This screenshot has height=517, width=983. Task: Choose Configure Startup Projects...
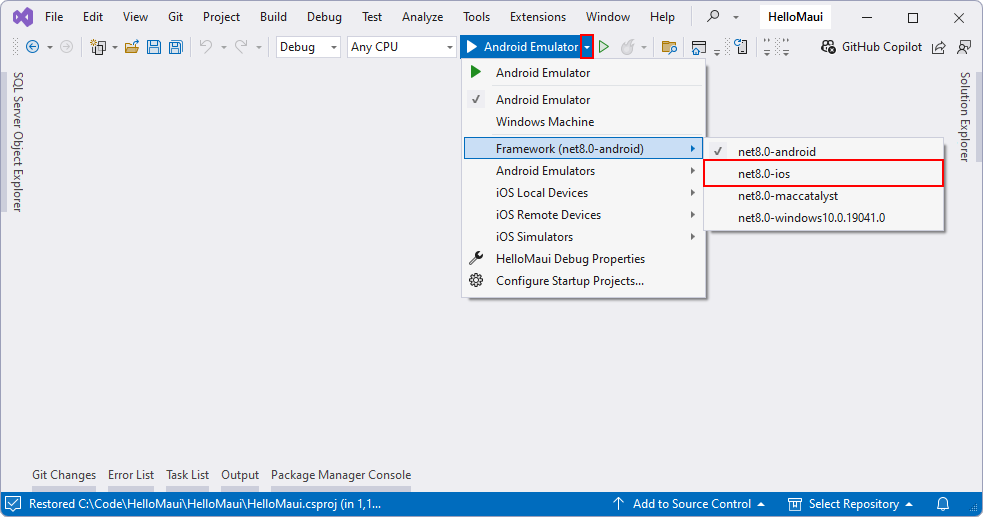584,281
